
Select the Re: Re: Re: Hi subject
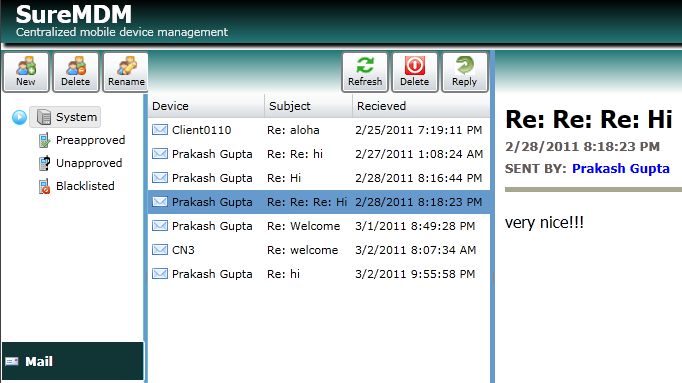[x=307, y=202]
